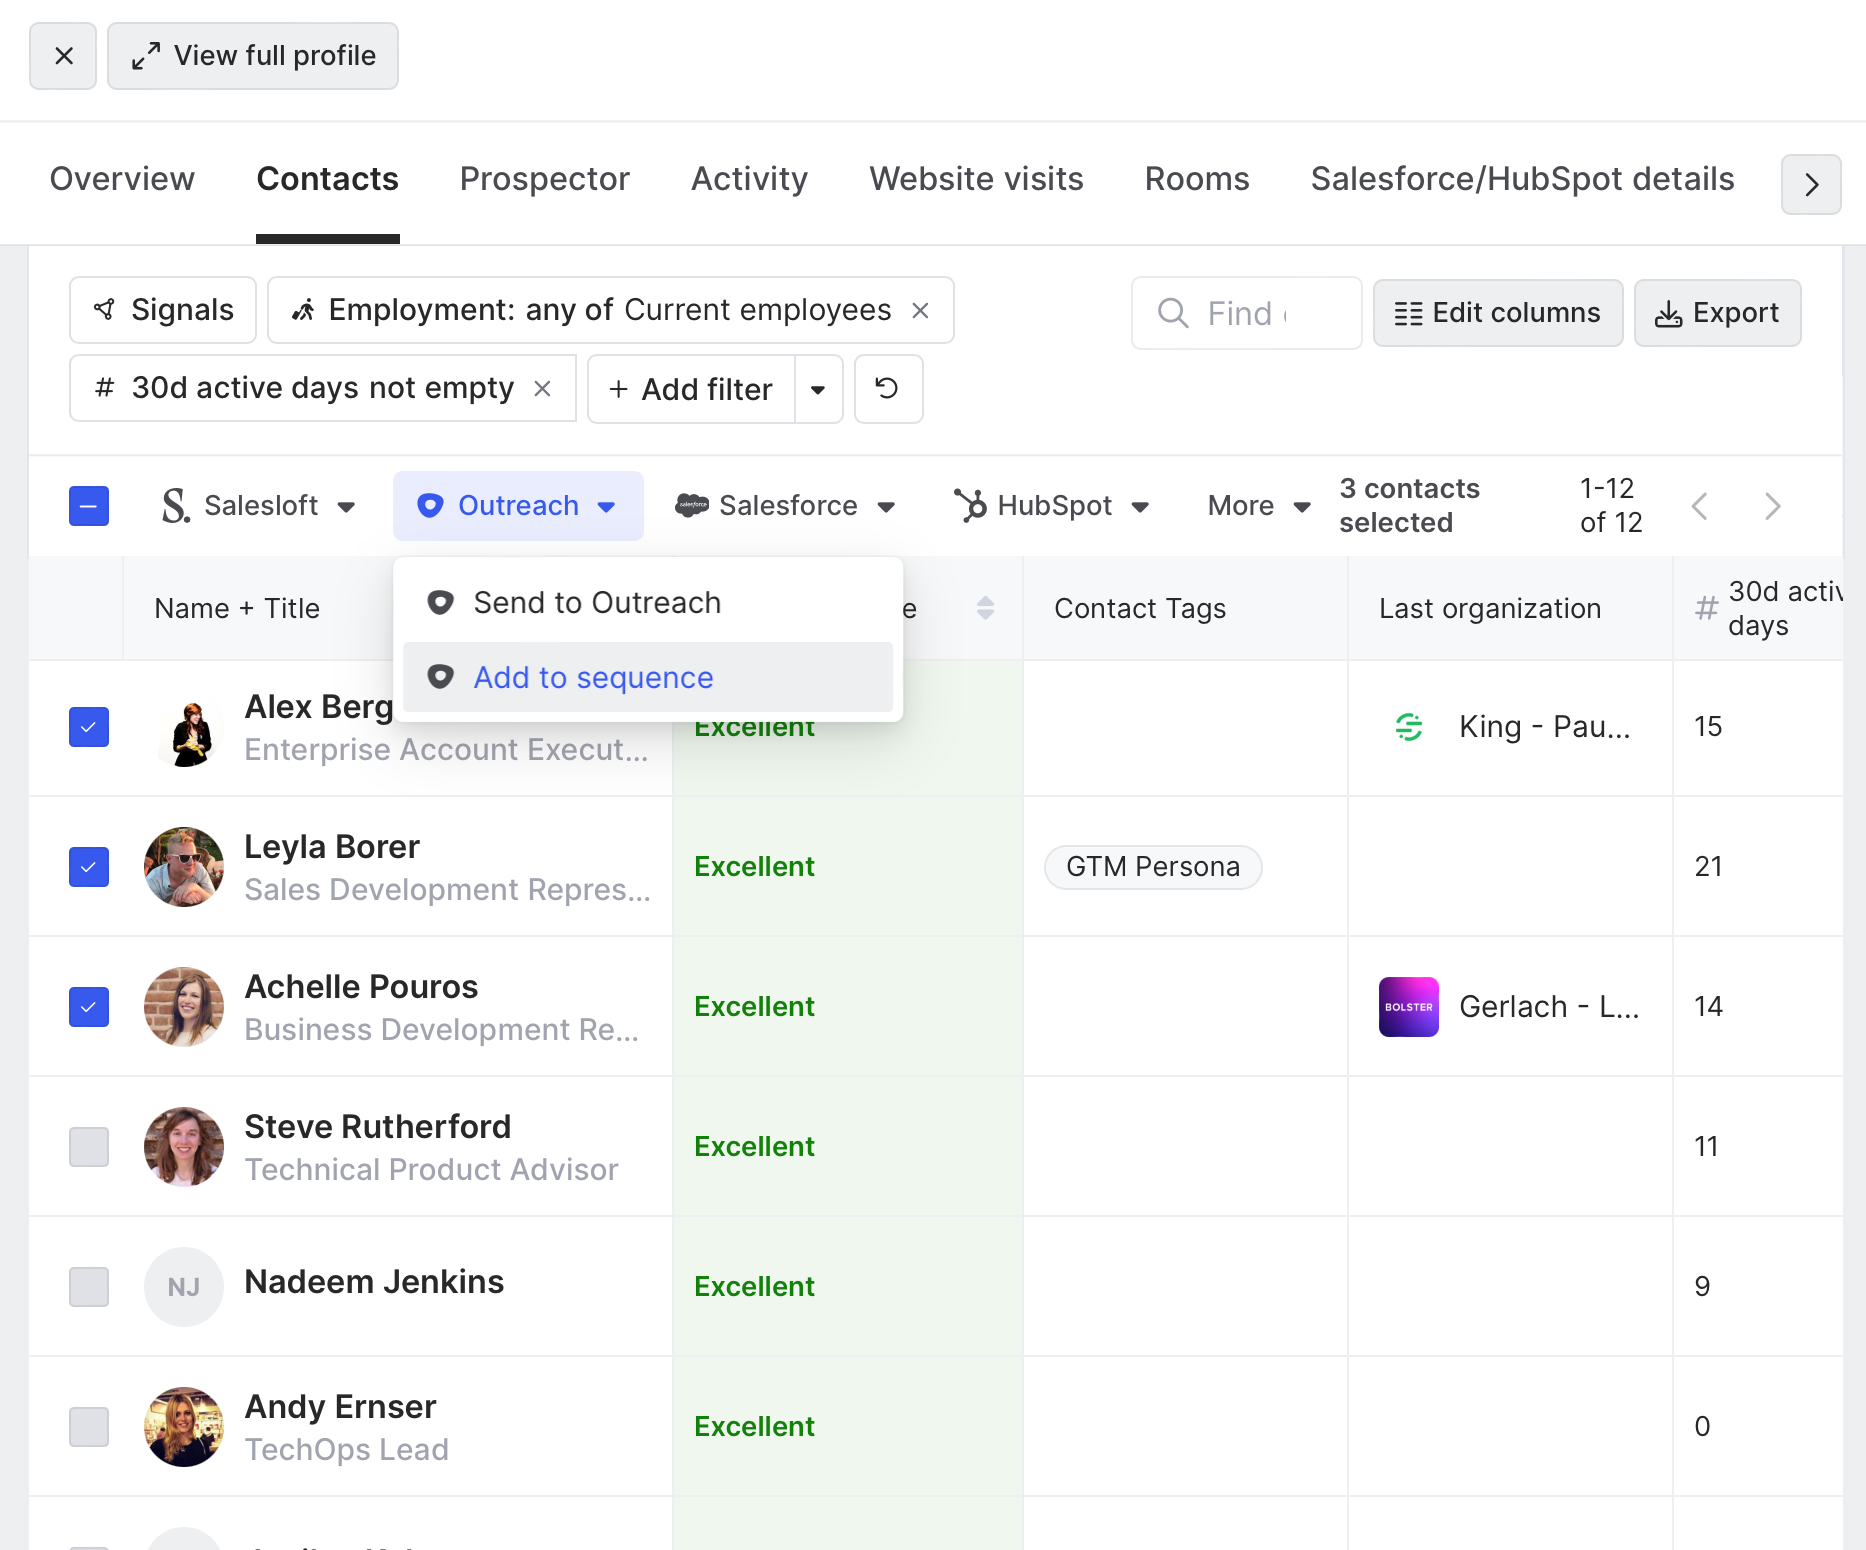Switch to the Prospector tab
Viewport: 1866px width, 1550px height.
tap(544, 179)
